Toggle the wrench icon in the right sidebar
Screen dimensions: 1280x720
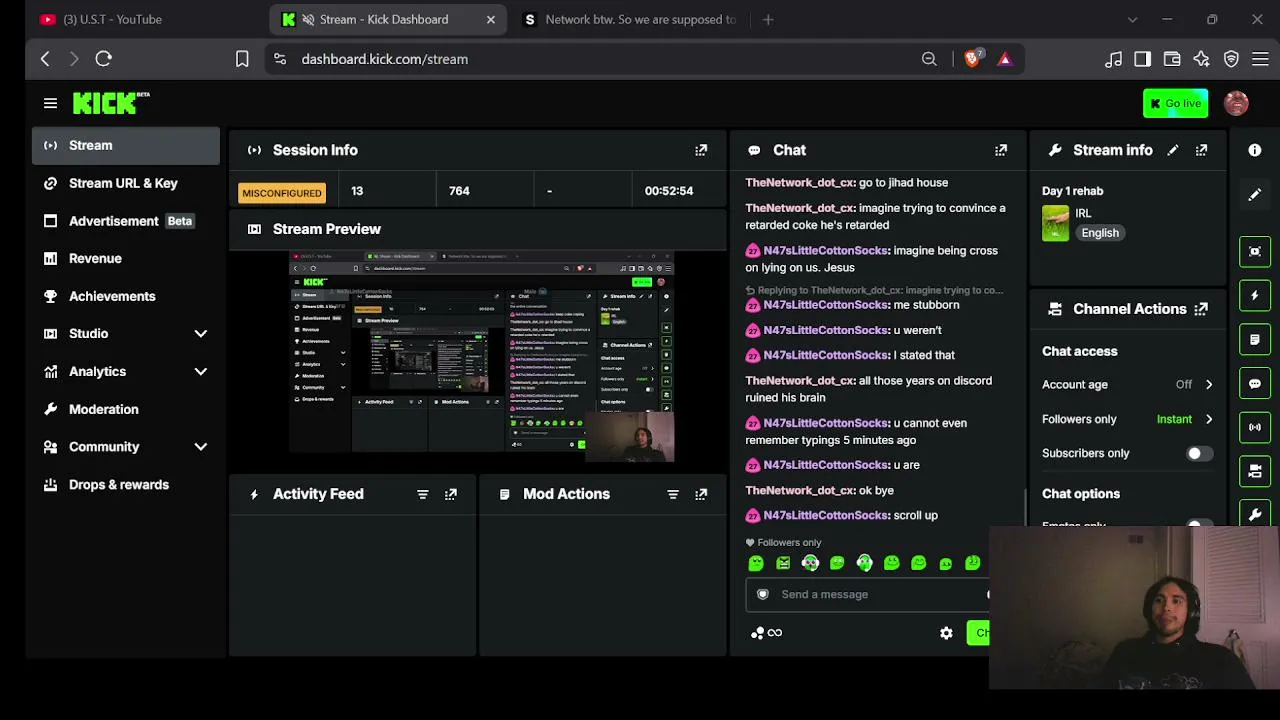[1255, 515]
